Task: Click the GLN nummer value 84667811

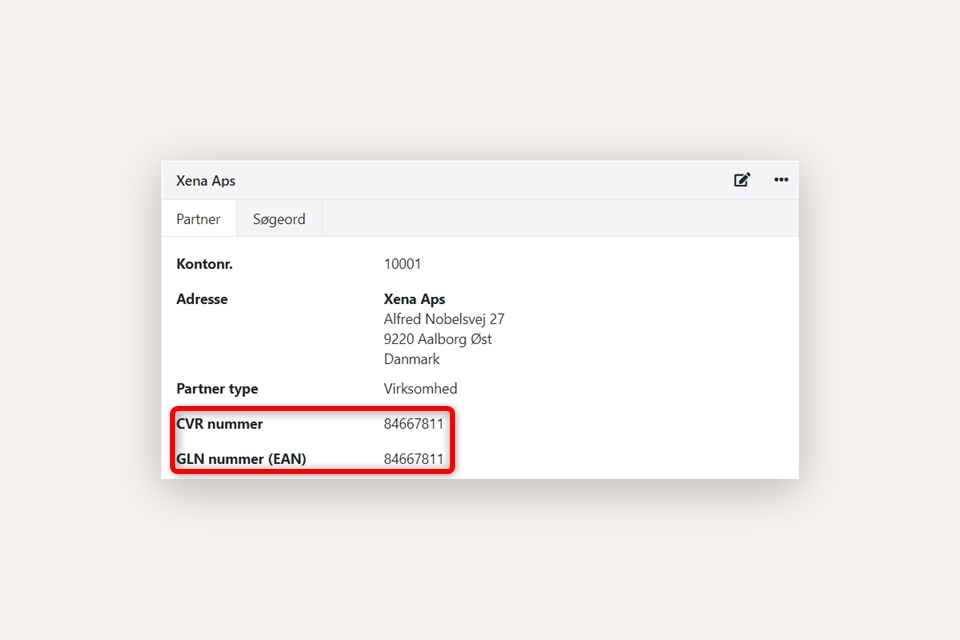Action: click(x=413, y=459)
